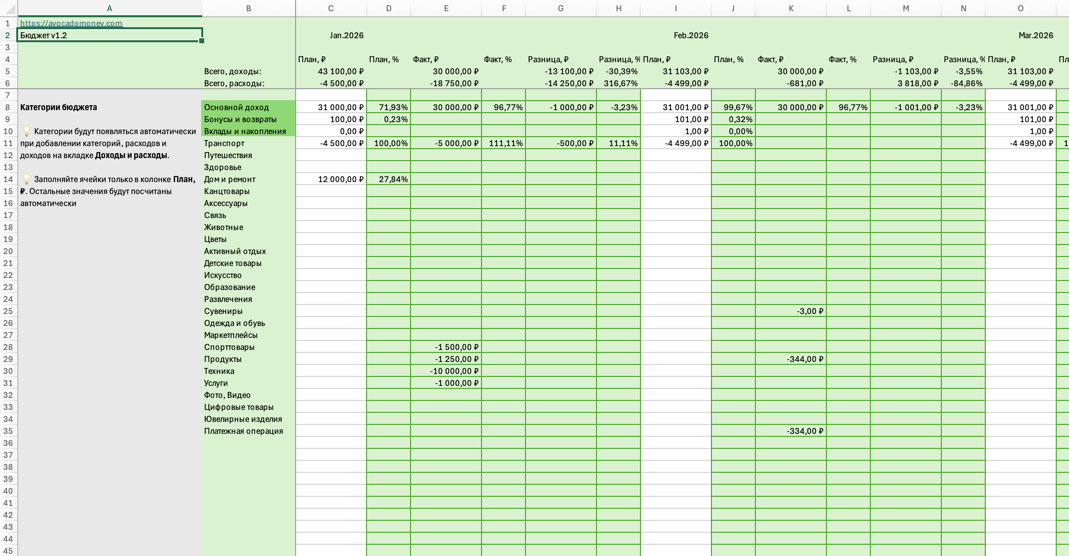Image resolution: width=1069 pixels, height=556 pixels.
Task: Open the avocadomoney.com link in cell A1
Action: click(71, 23)
